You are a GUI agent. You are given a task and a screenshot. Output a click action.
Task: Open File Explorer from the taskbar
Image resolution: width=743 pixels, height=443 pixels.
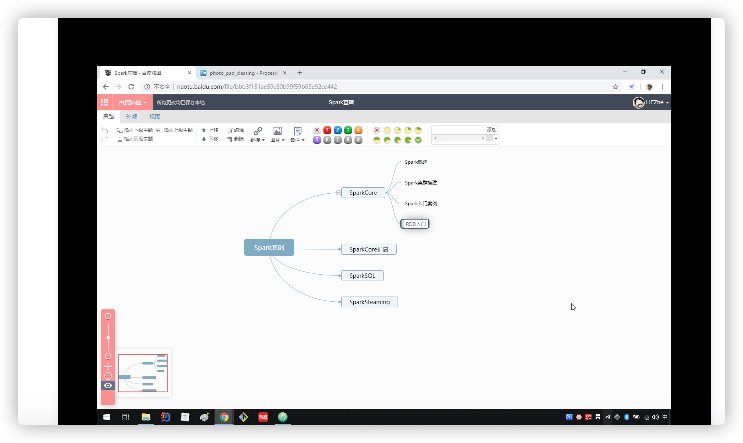click(x=146, y=417)
